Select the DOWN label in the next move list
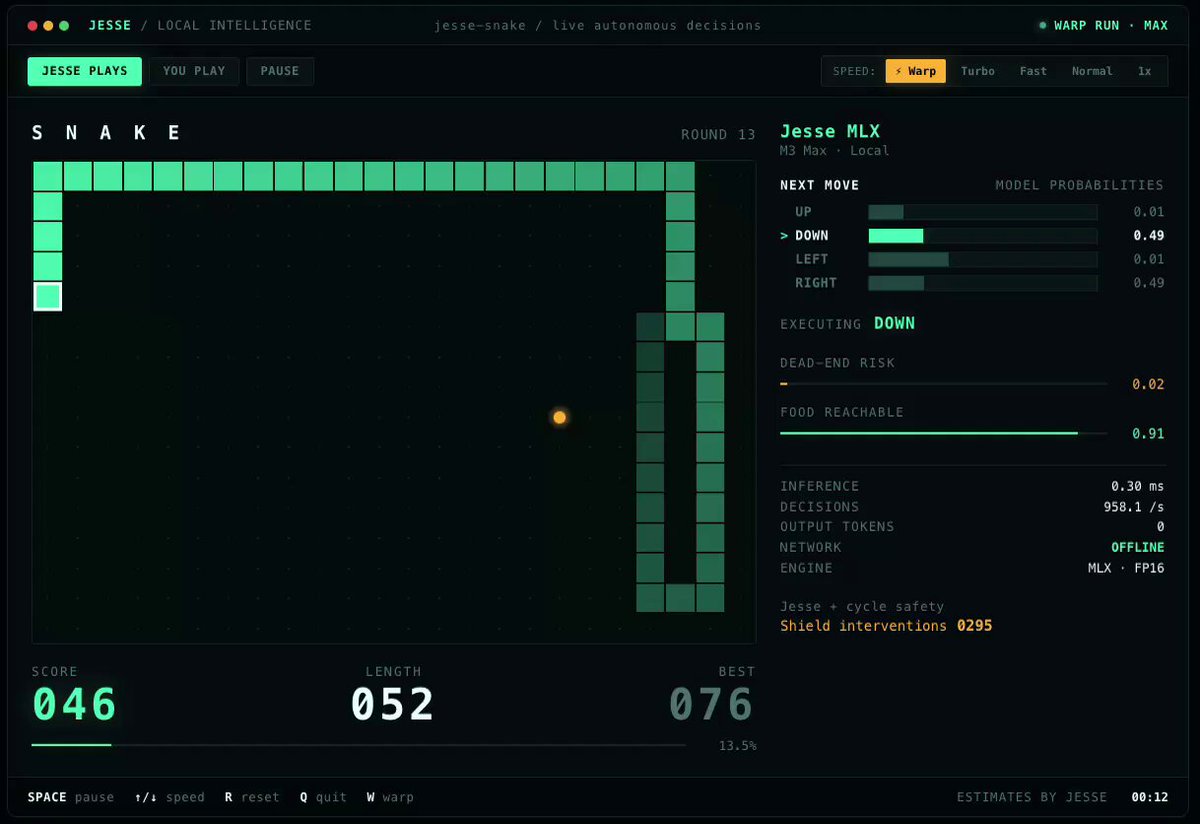The image size is (1200, 824). tap(811, 236)
